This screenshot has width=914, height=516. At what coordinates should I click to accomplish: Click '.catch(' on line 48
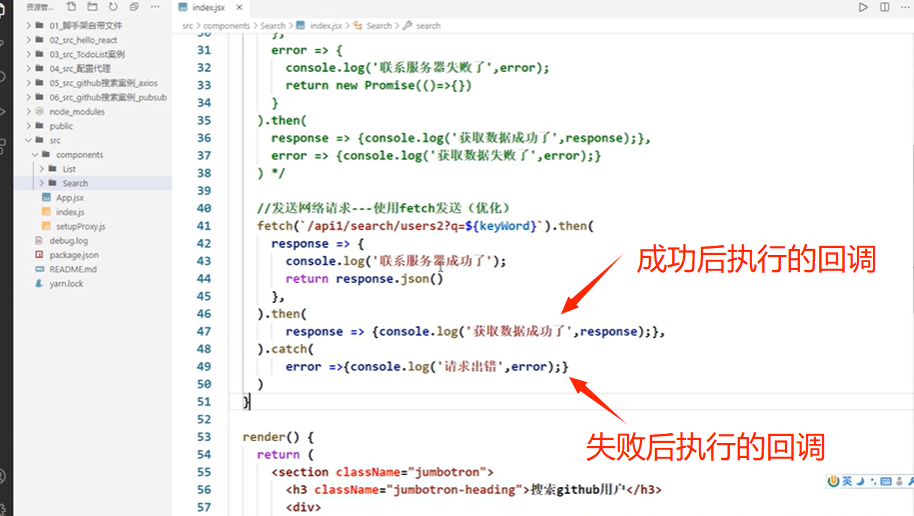[x=286, y=349]
